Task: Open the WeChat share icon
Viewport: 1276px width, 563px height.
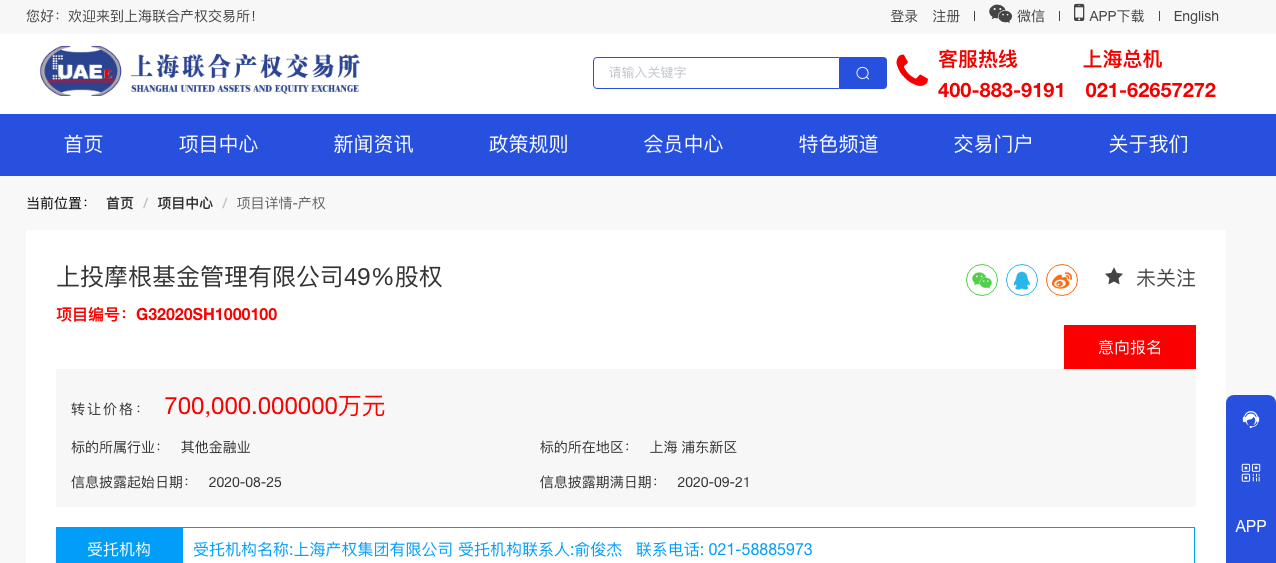Action: pos(982,280)
